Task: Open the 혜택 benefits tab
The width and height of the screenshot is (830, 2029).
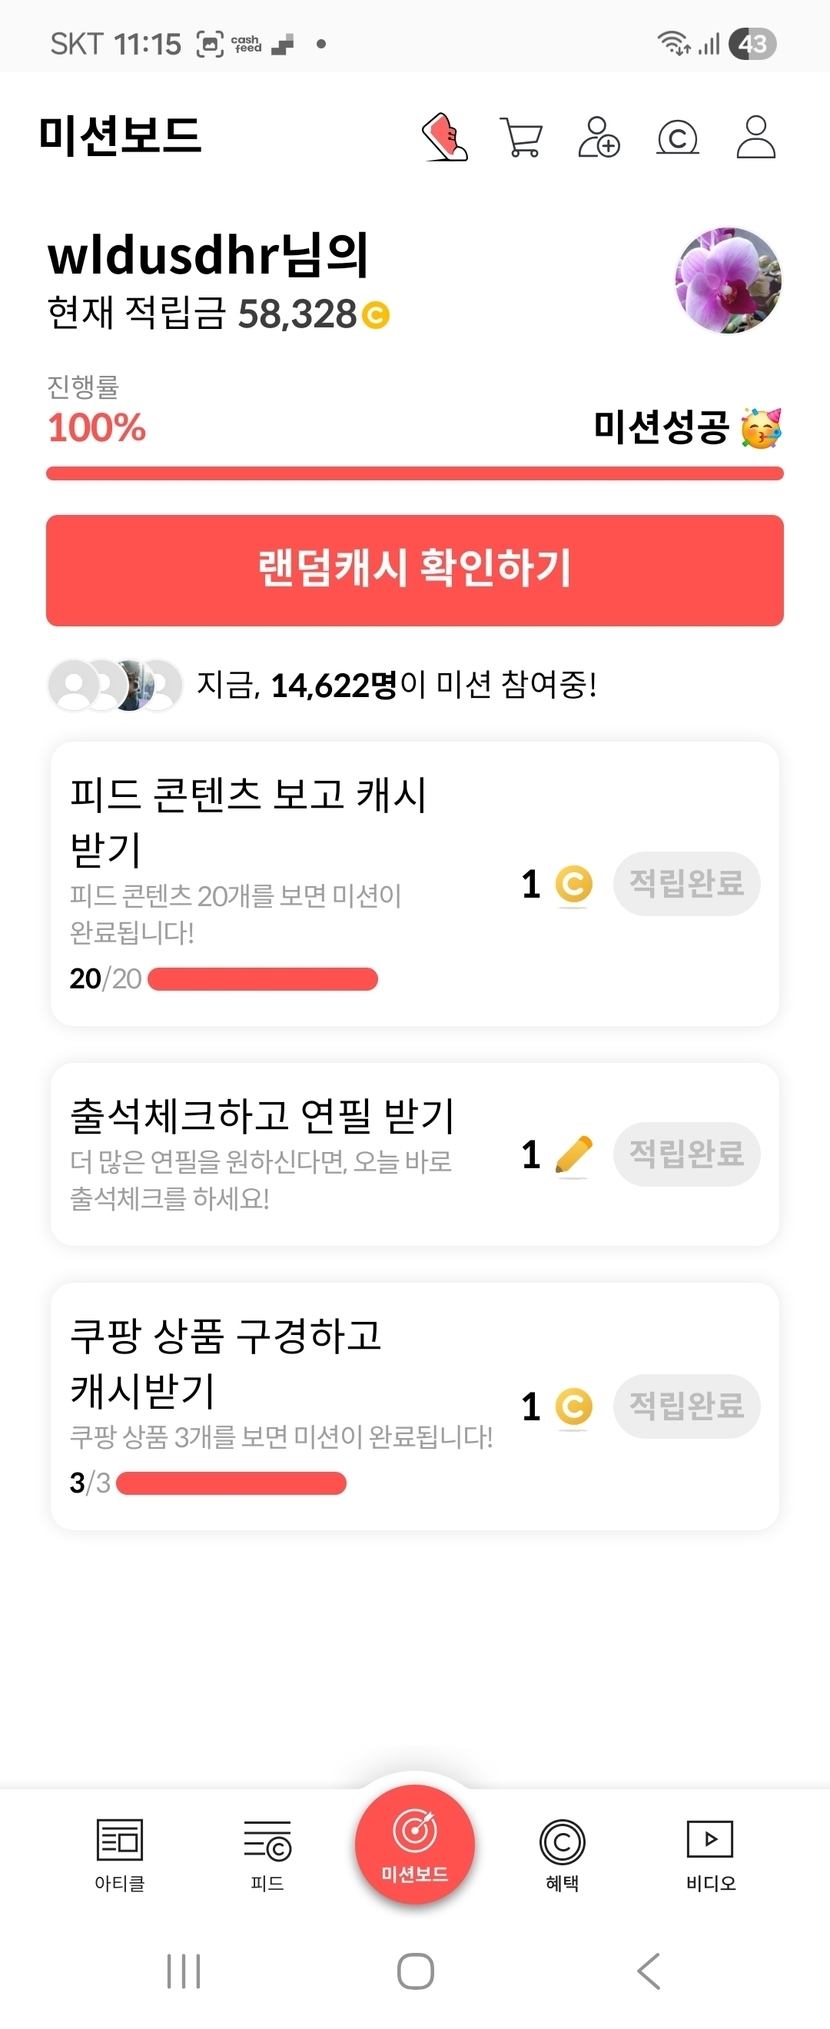Action: 562,1854
